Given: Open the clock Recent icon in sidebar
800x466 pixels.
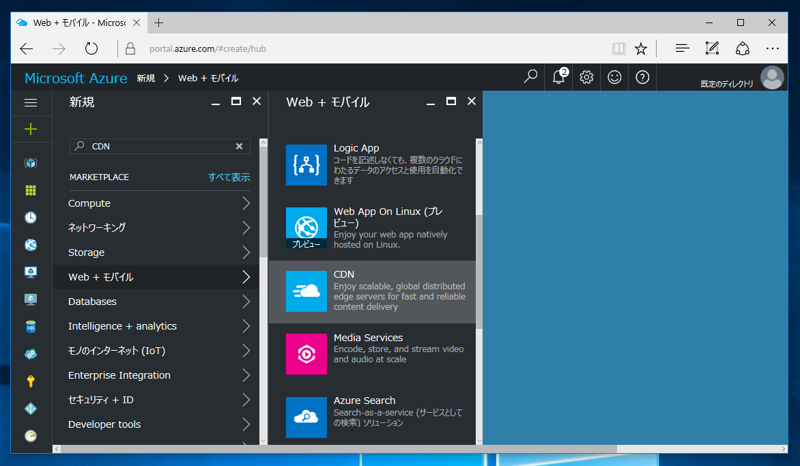Looking at the screenshot, I should coord(31,217).
